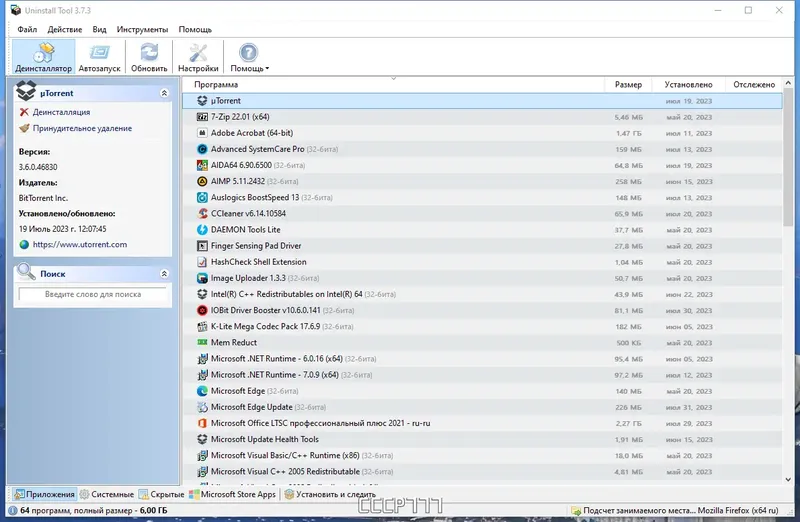This screenshot has height=522, width=800.
Task: Open the Действие menu
Action: [x=65, y=30]
